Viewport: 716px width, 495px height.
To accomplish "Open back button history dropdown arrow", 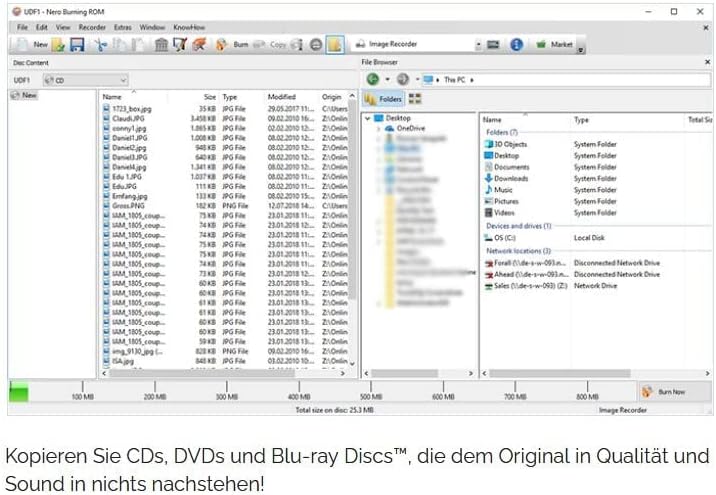I will [387, 79].
